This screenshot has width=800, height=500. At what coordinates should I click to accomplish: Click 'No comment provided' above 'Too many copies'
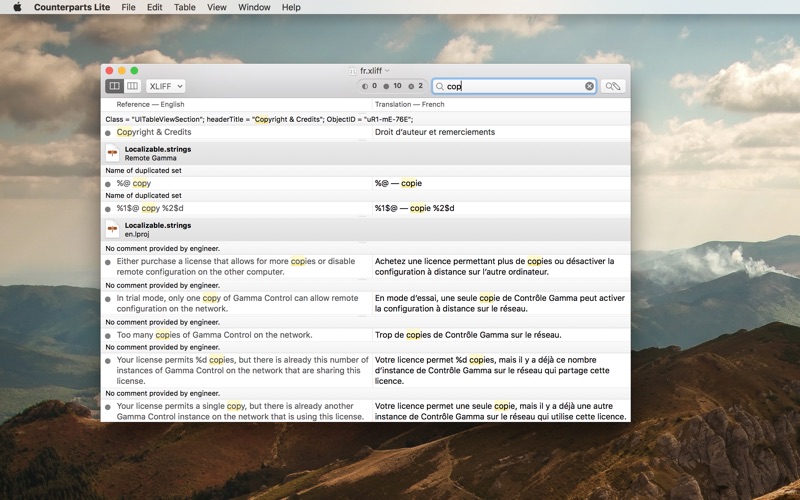[x=162, y=322]
